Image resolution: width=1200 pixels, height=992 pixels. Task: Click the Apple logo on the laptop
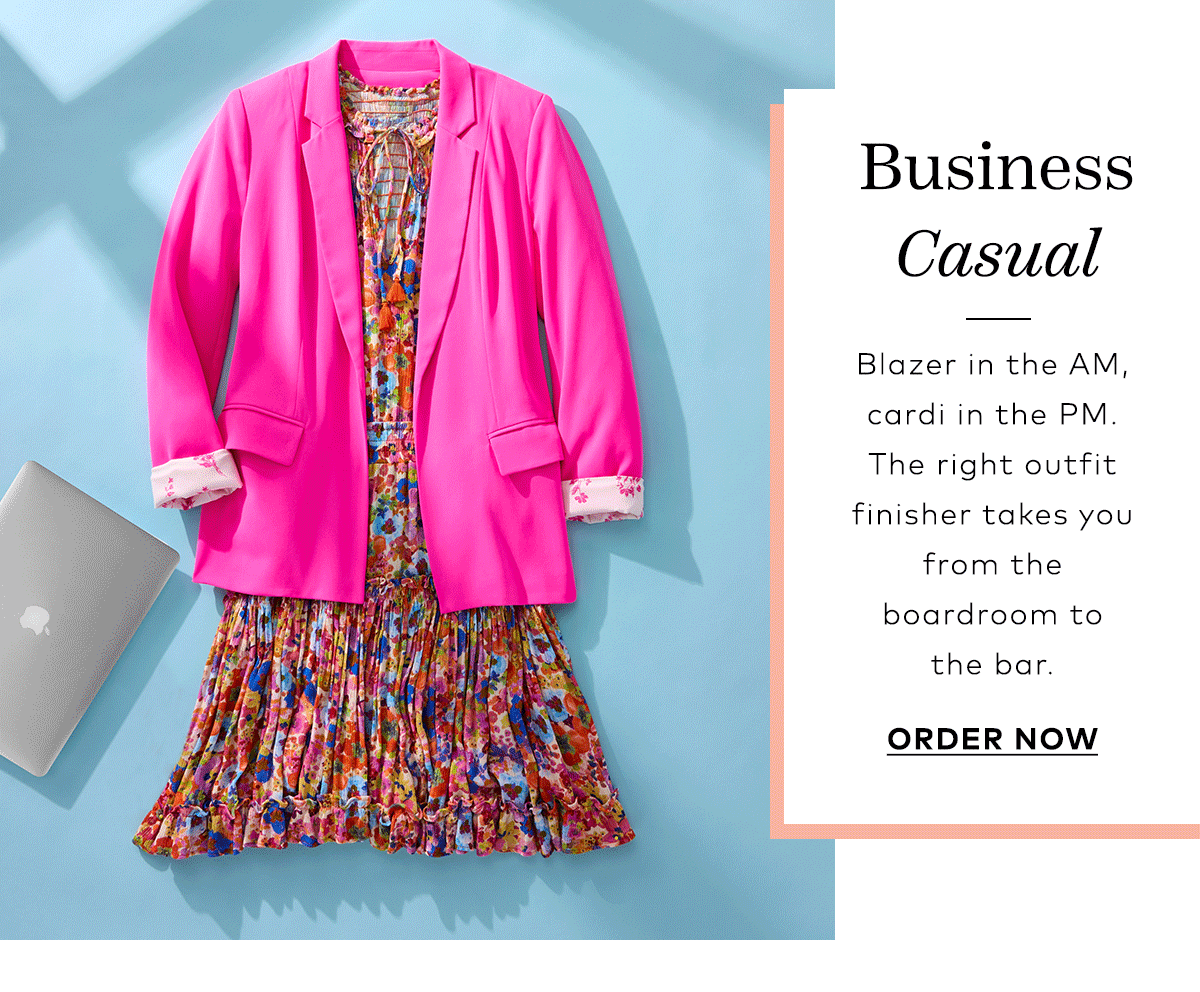click(34, 619)
